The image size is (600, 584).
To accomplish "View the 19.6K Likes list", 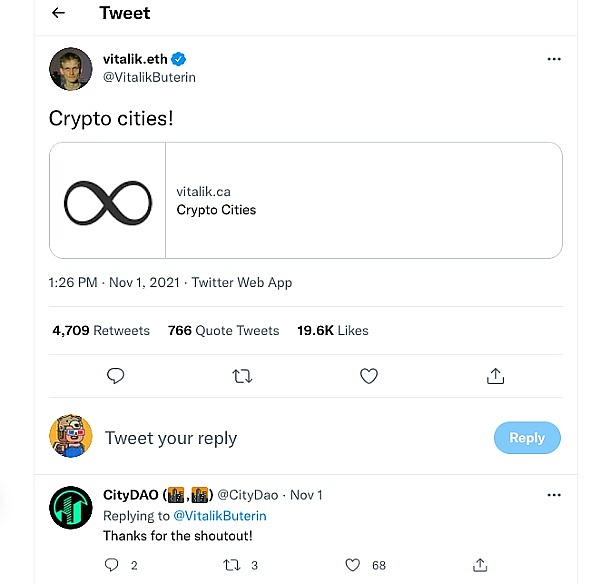I will [x=332, y=330].
